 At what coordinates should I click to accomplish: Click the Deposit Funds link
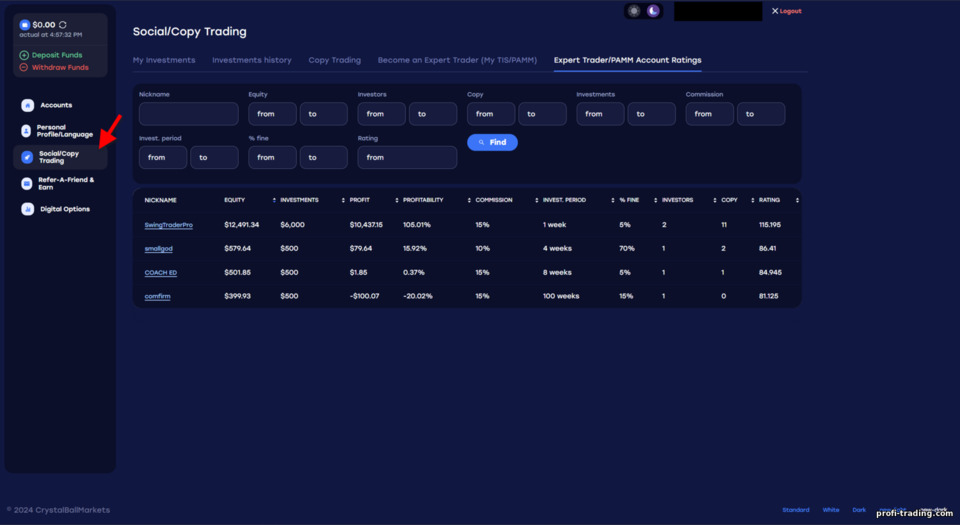point(57,55)
